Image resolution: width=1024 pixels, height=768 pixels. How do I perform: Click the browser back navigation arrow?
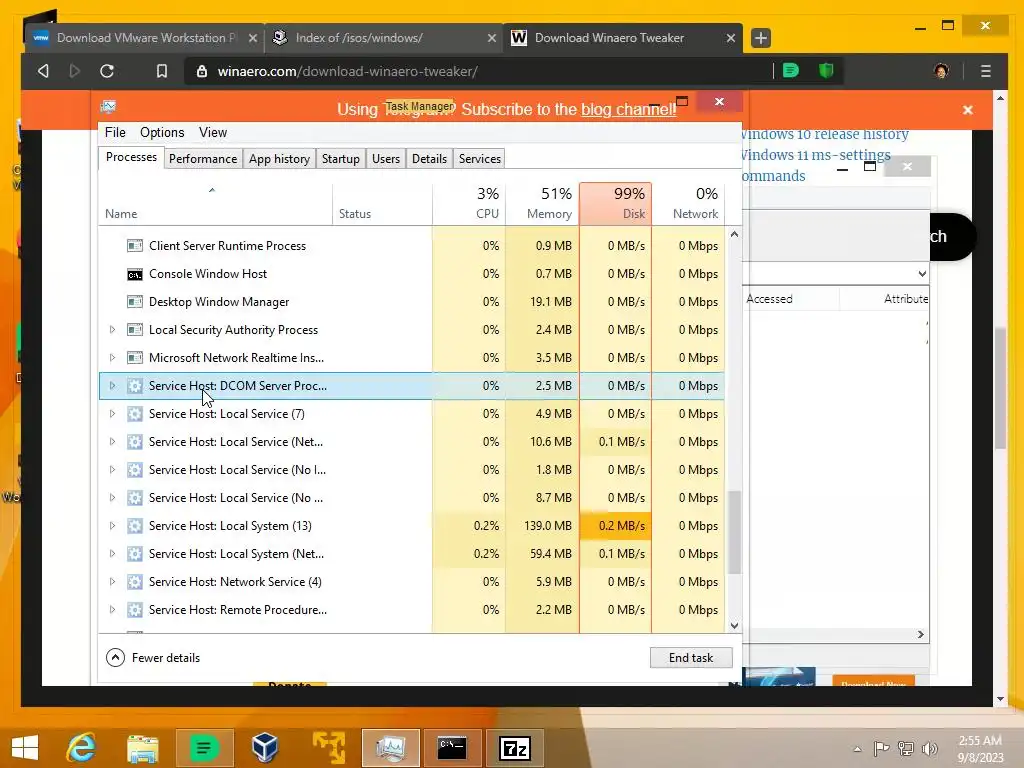43,71
